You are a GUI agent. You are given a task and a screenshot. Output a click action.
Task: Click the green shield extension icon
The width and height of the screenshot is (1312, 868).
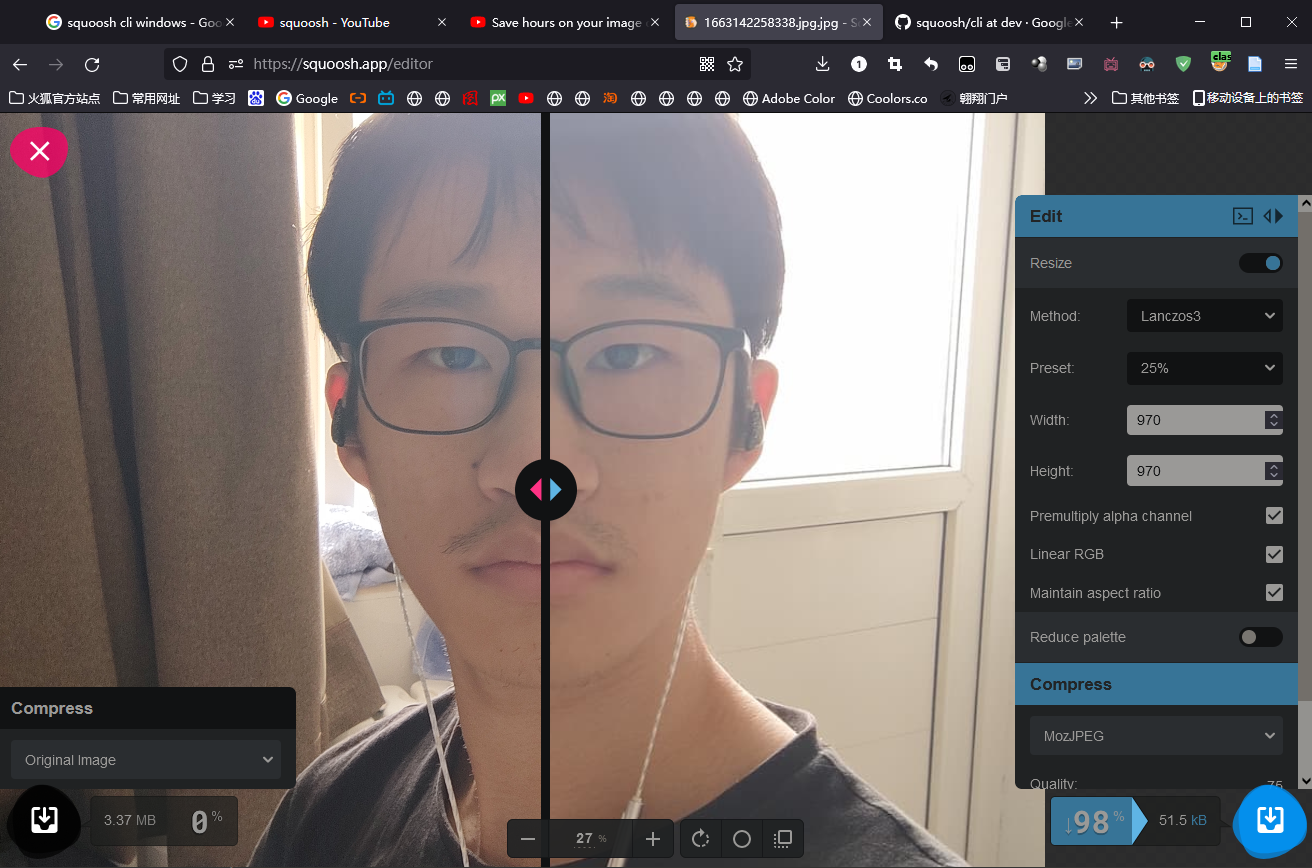pyautogui.click(x=1183, y=64)
